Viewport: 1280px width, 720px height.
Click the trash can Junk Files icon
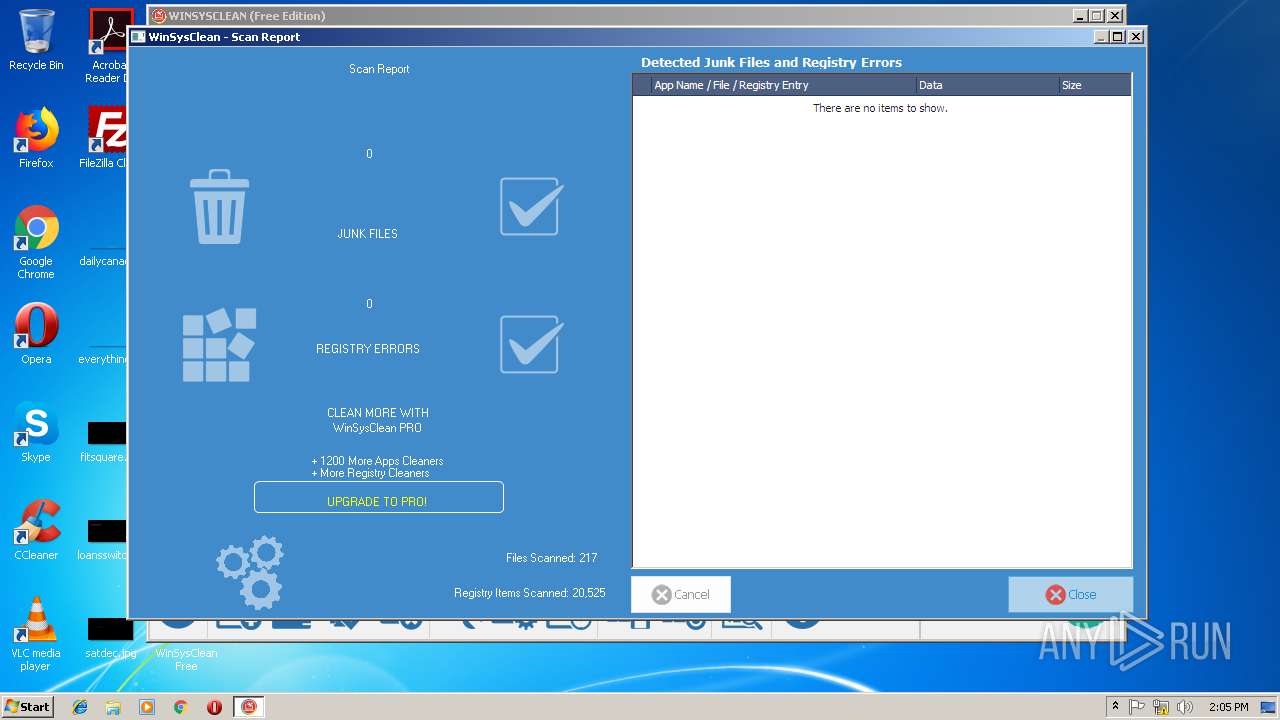pos(219,207)
